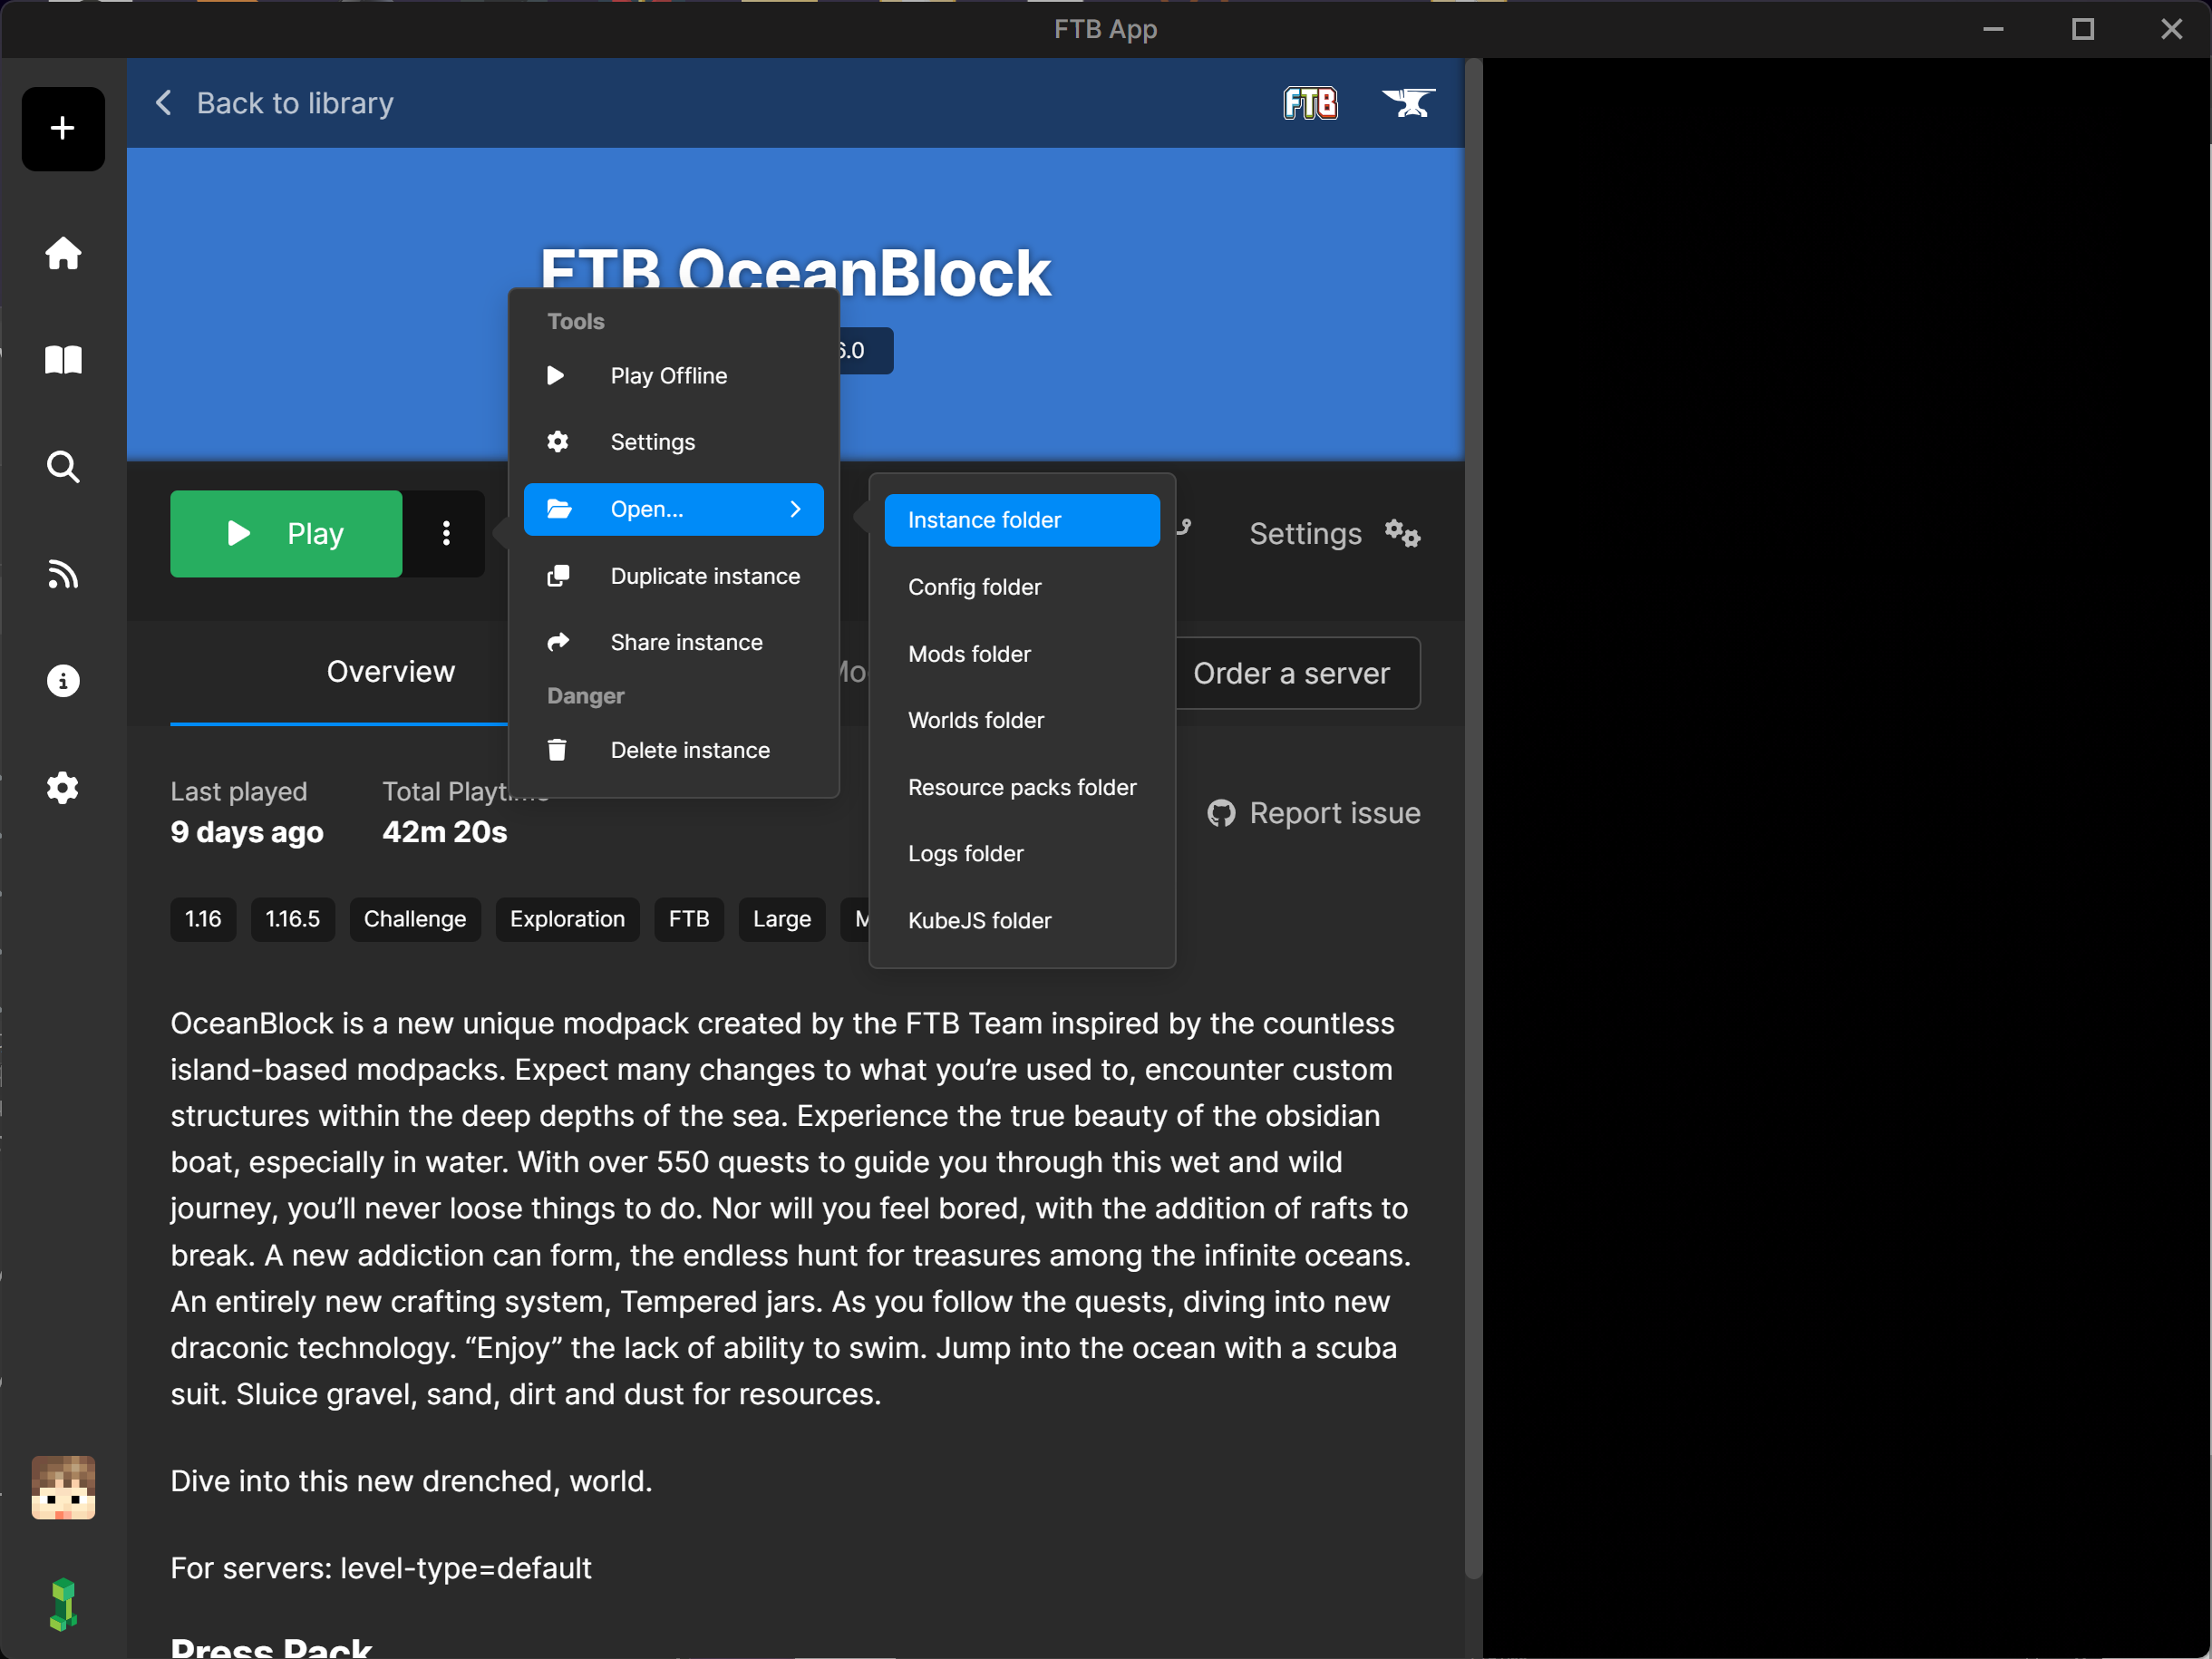Viewport: 2212px width, 1659px height.
Task: Click the Order a server button
Action: tap(1290, 674)
